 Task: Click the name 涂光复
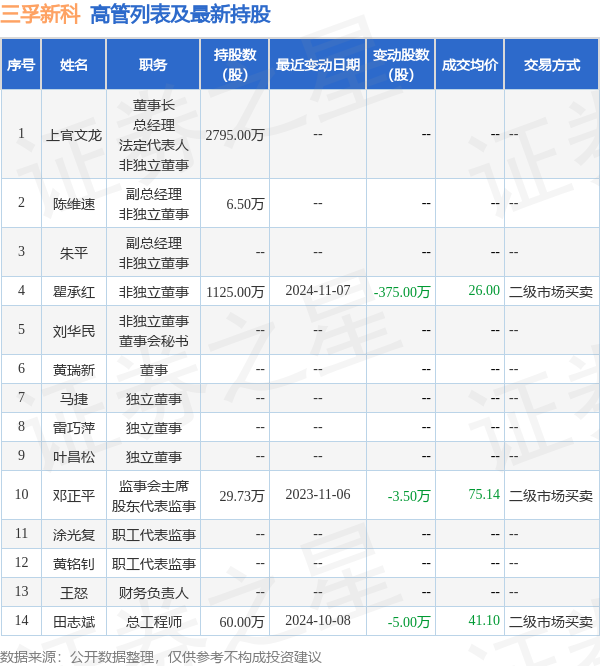[74, 535]
